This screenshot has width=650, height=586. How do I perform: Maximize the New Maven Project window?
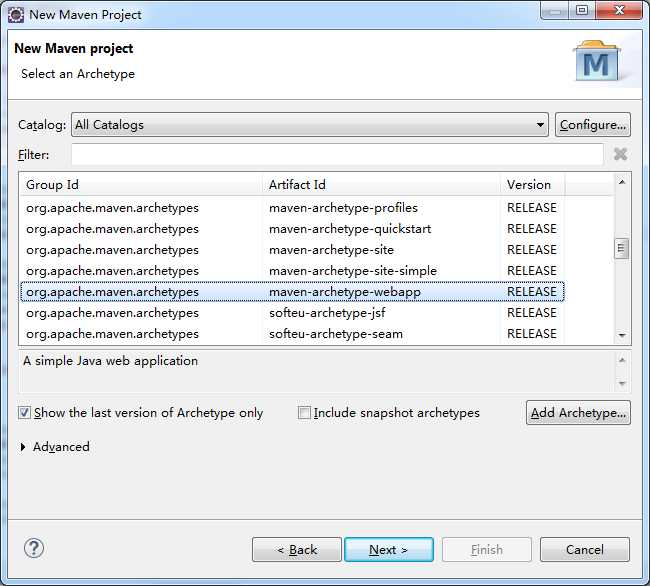point(582,10)
